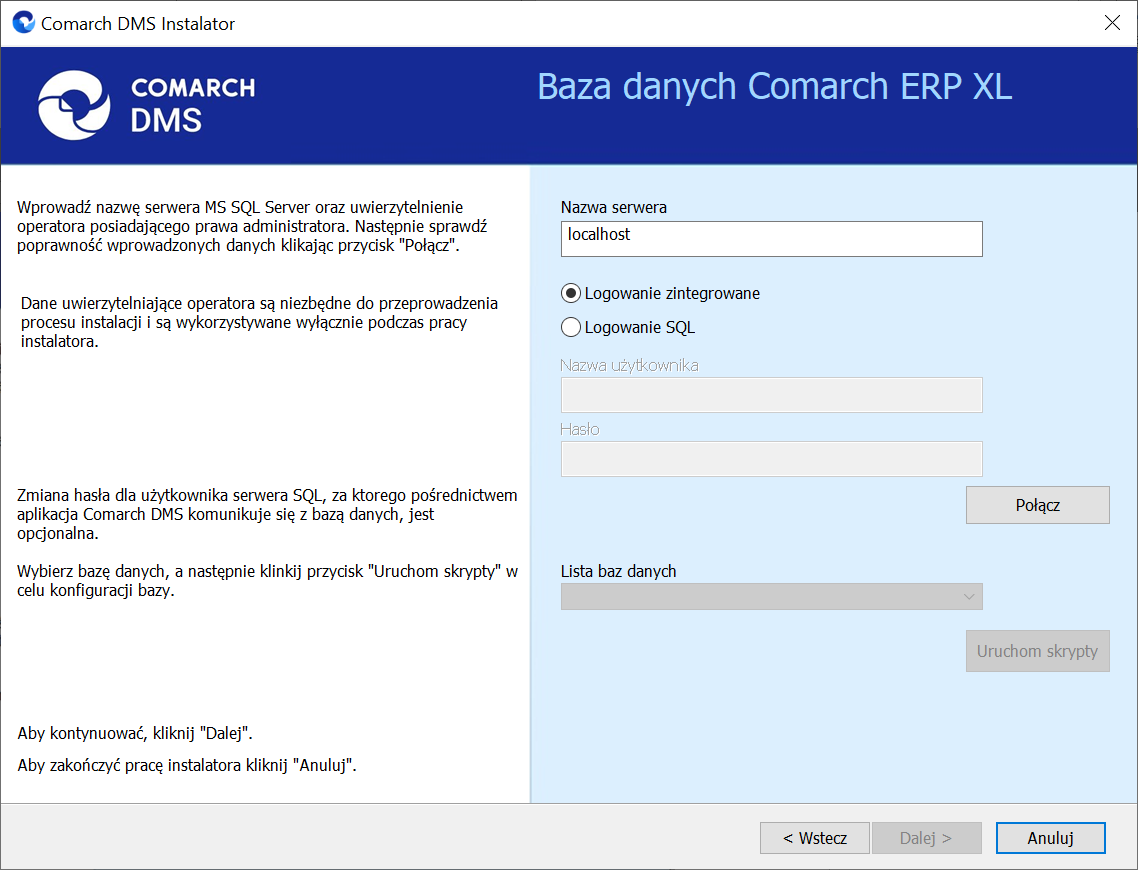Click the text 'Aby kontynuować, kliknij "Dalej".'
This screenshot has width=1138, height=870.
point(135,733)
